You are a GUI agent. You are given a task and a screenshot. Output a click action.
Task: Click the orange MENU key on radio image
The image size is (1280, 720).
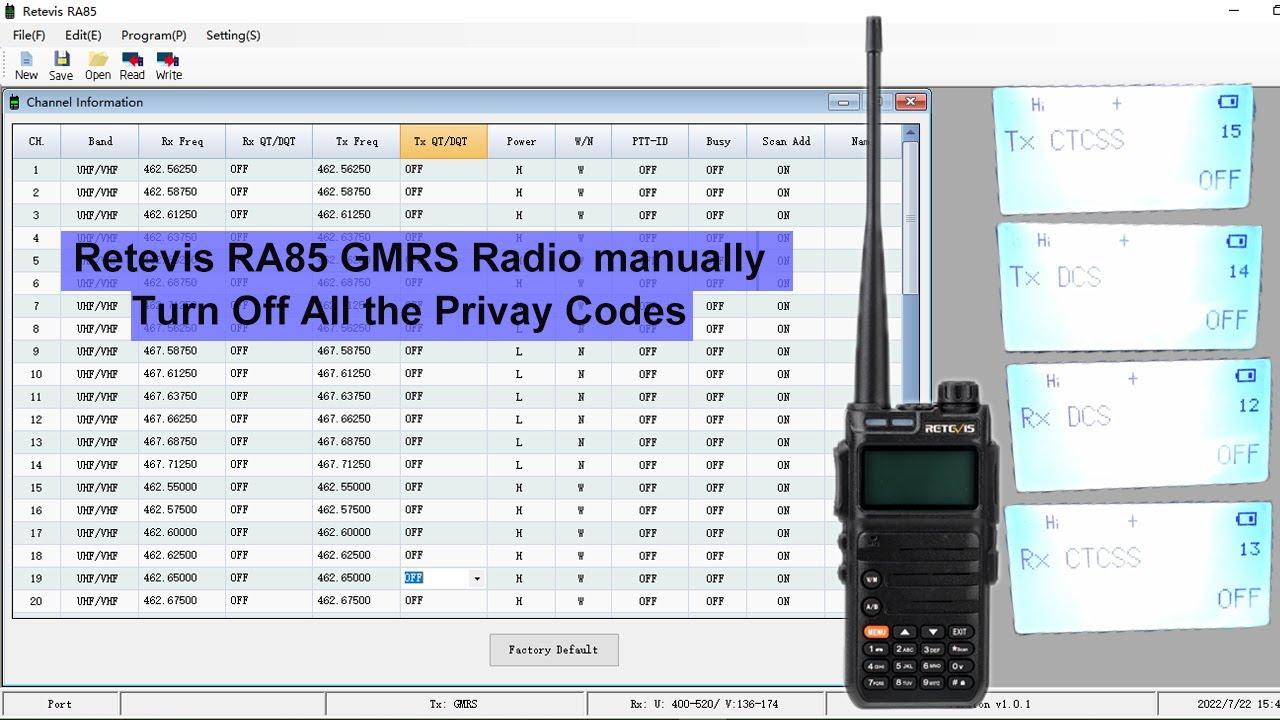click(876, 632)
